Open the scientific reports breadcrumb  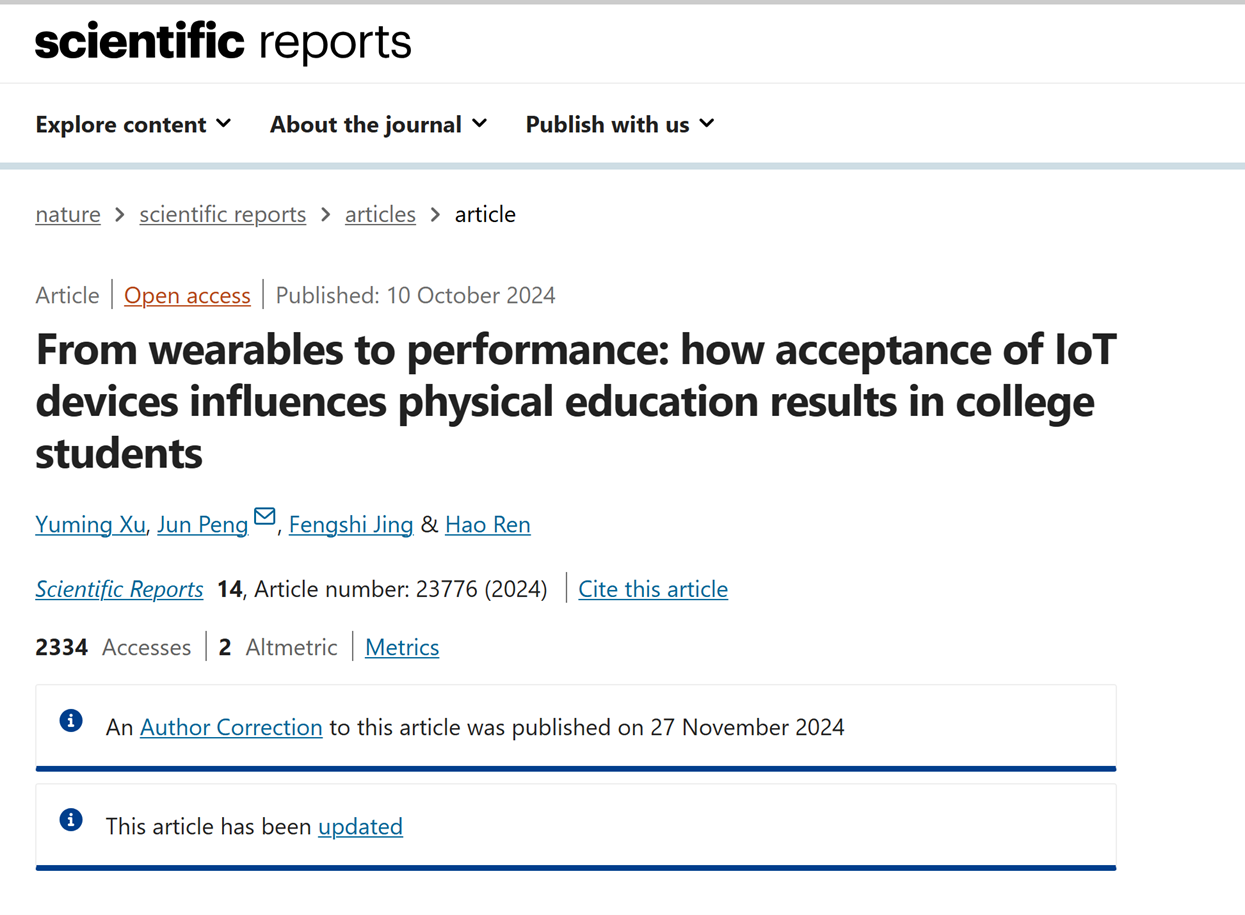click(222, 214)
